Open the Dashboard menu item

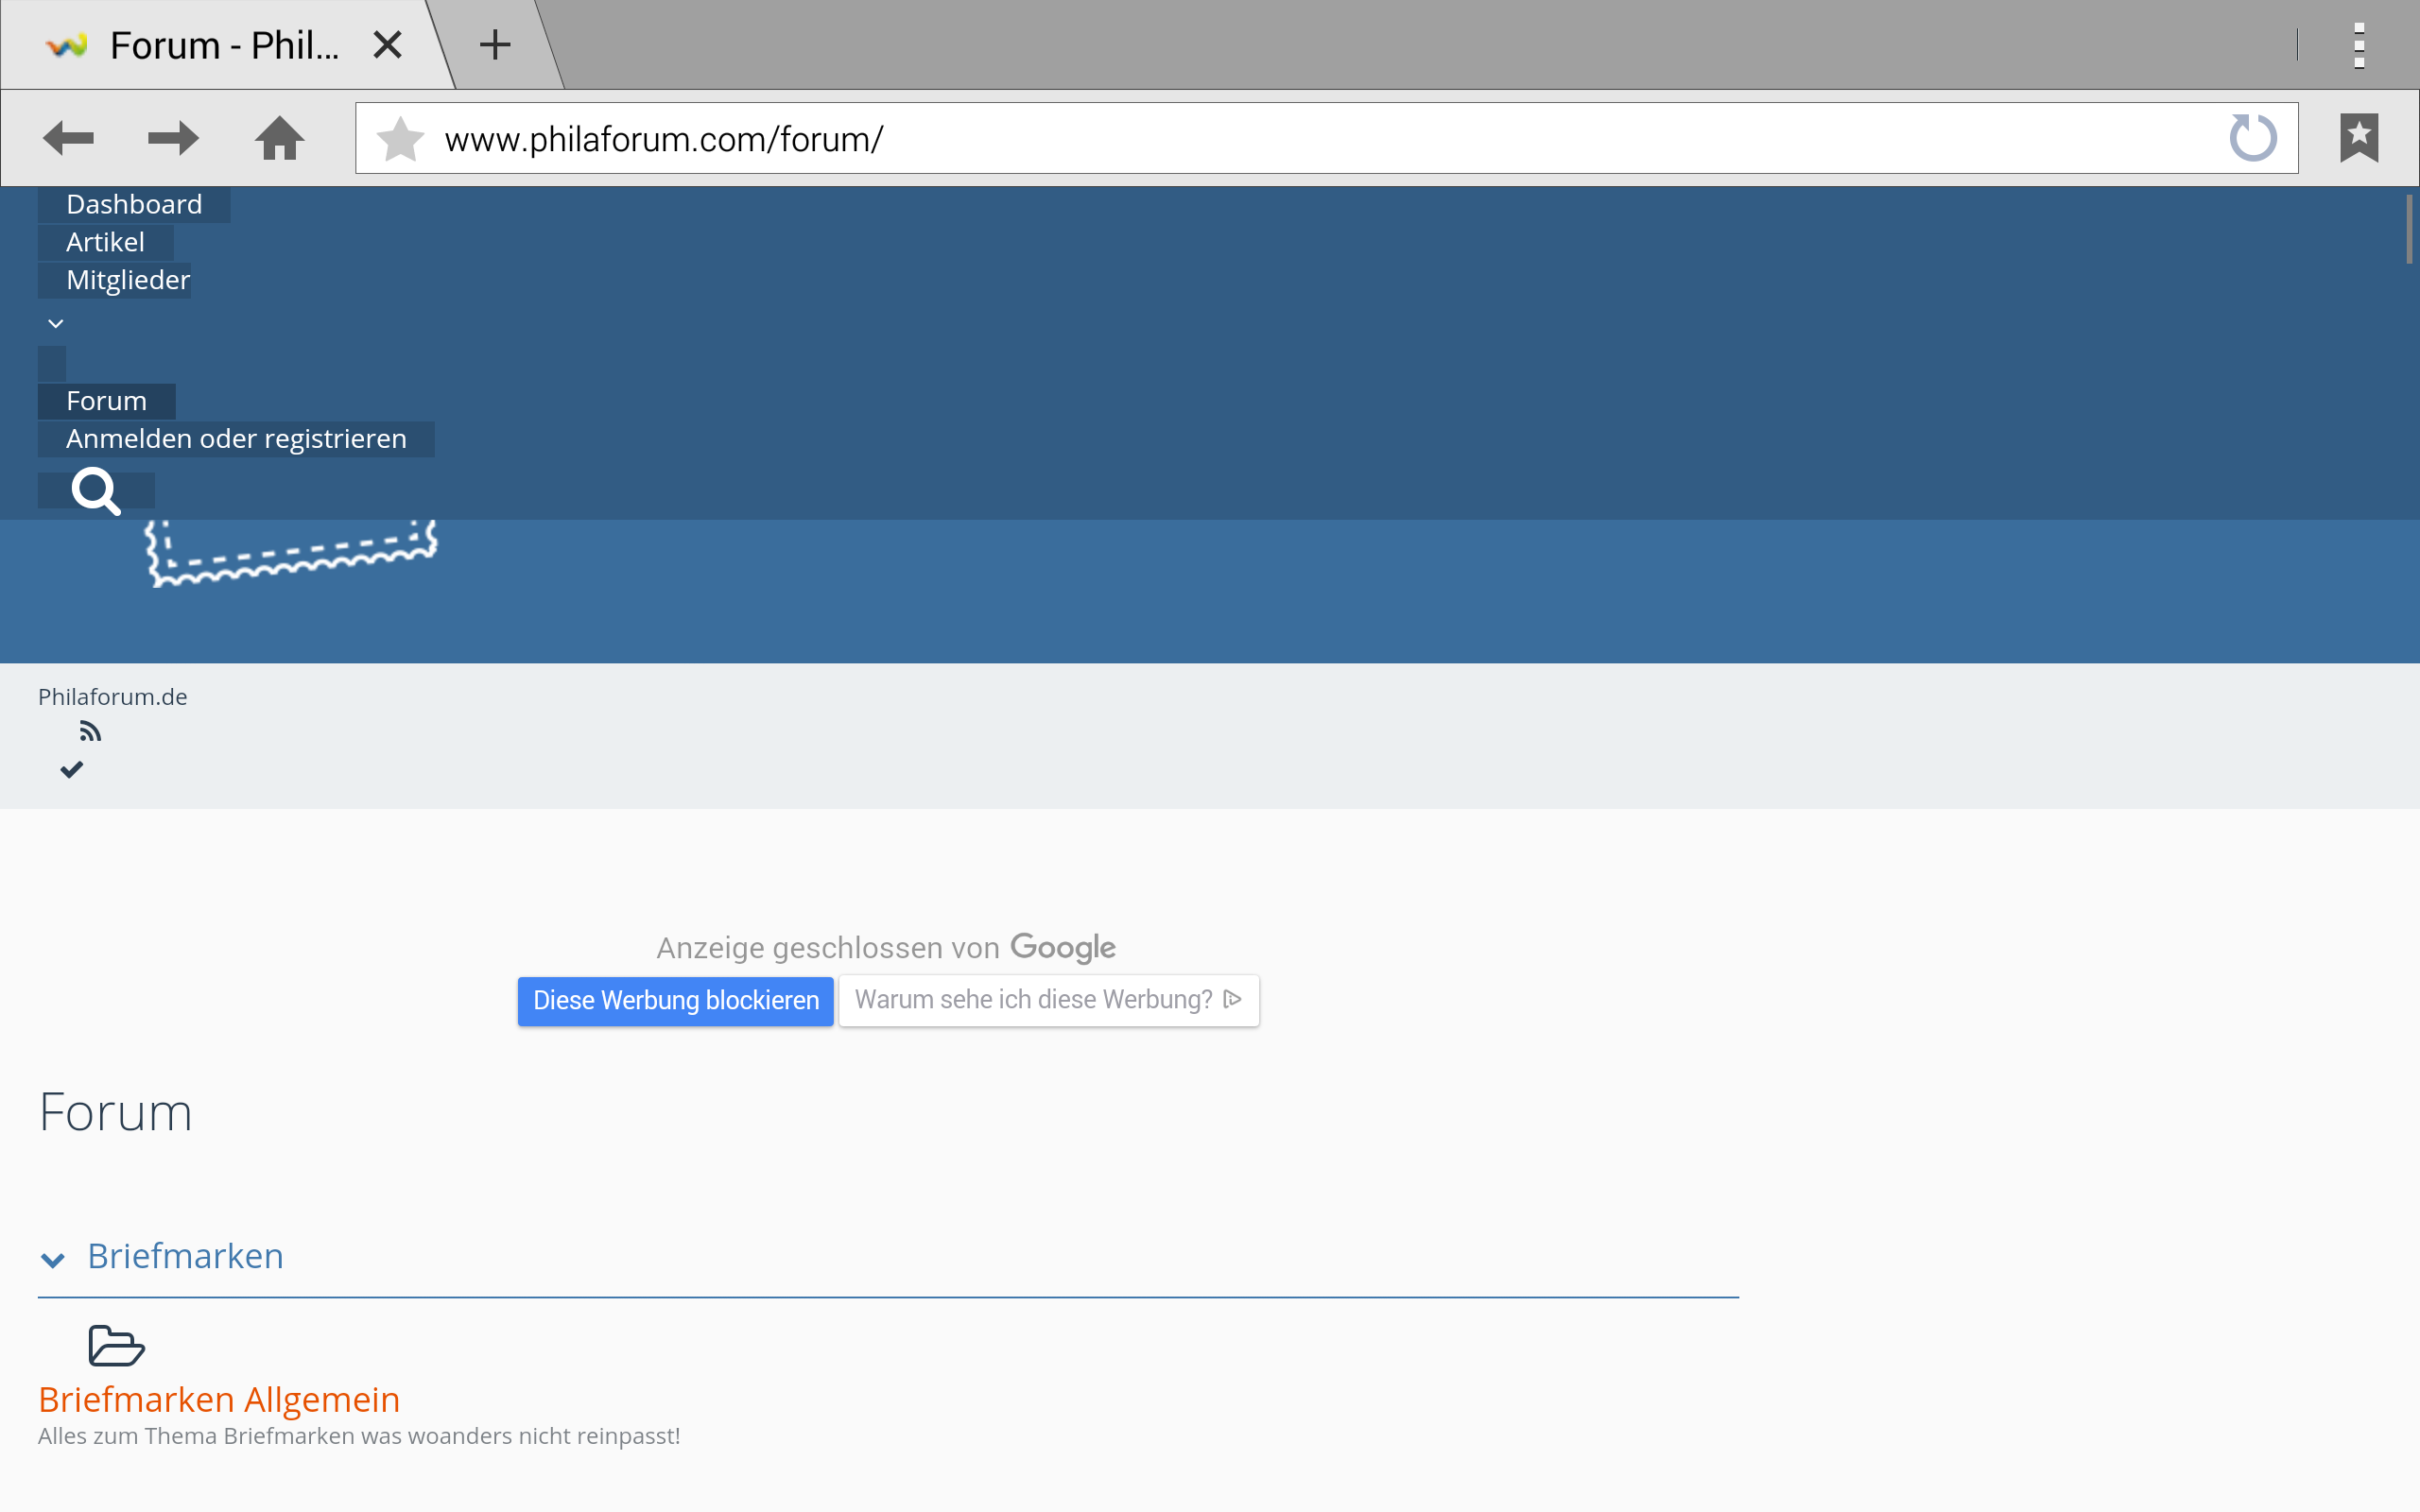coord(134,205)
